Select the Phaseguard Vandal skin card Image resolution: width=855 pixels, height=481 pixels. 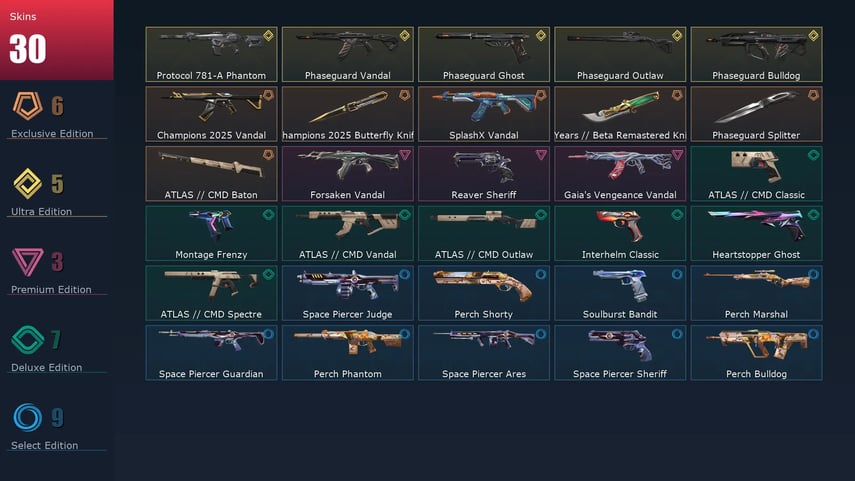[x=348, y=55]
